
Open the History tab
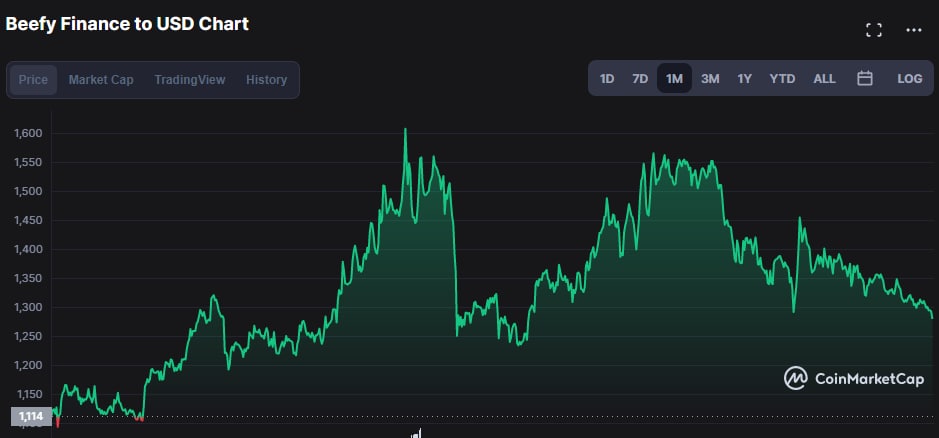pos(266,80)
